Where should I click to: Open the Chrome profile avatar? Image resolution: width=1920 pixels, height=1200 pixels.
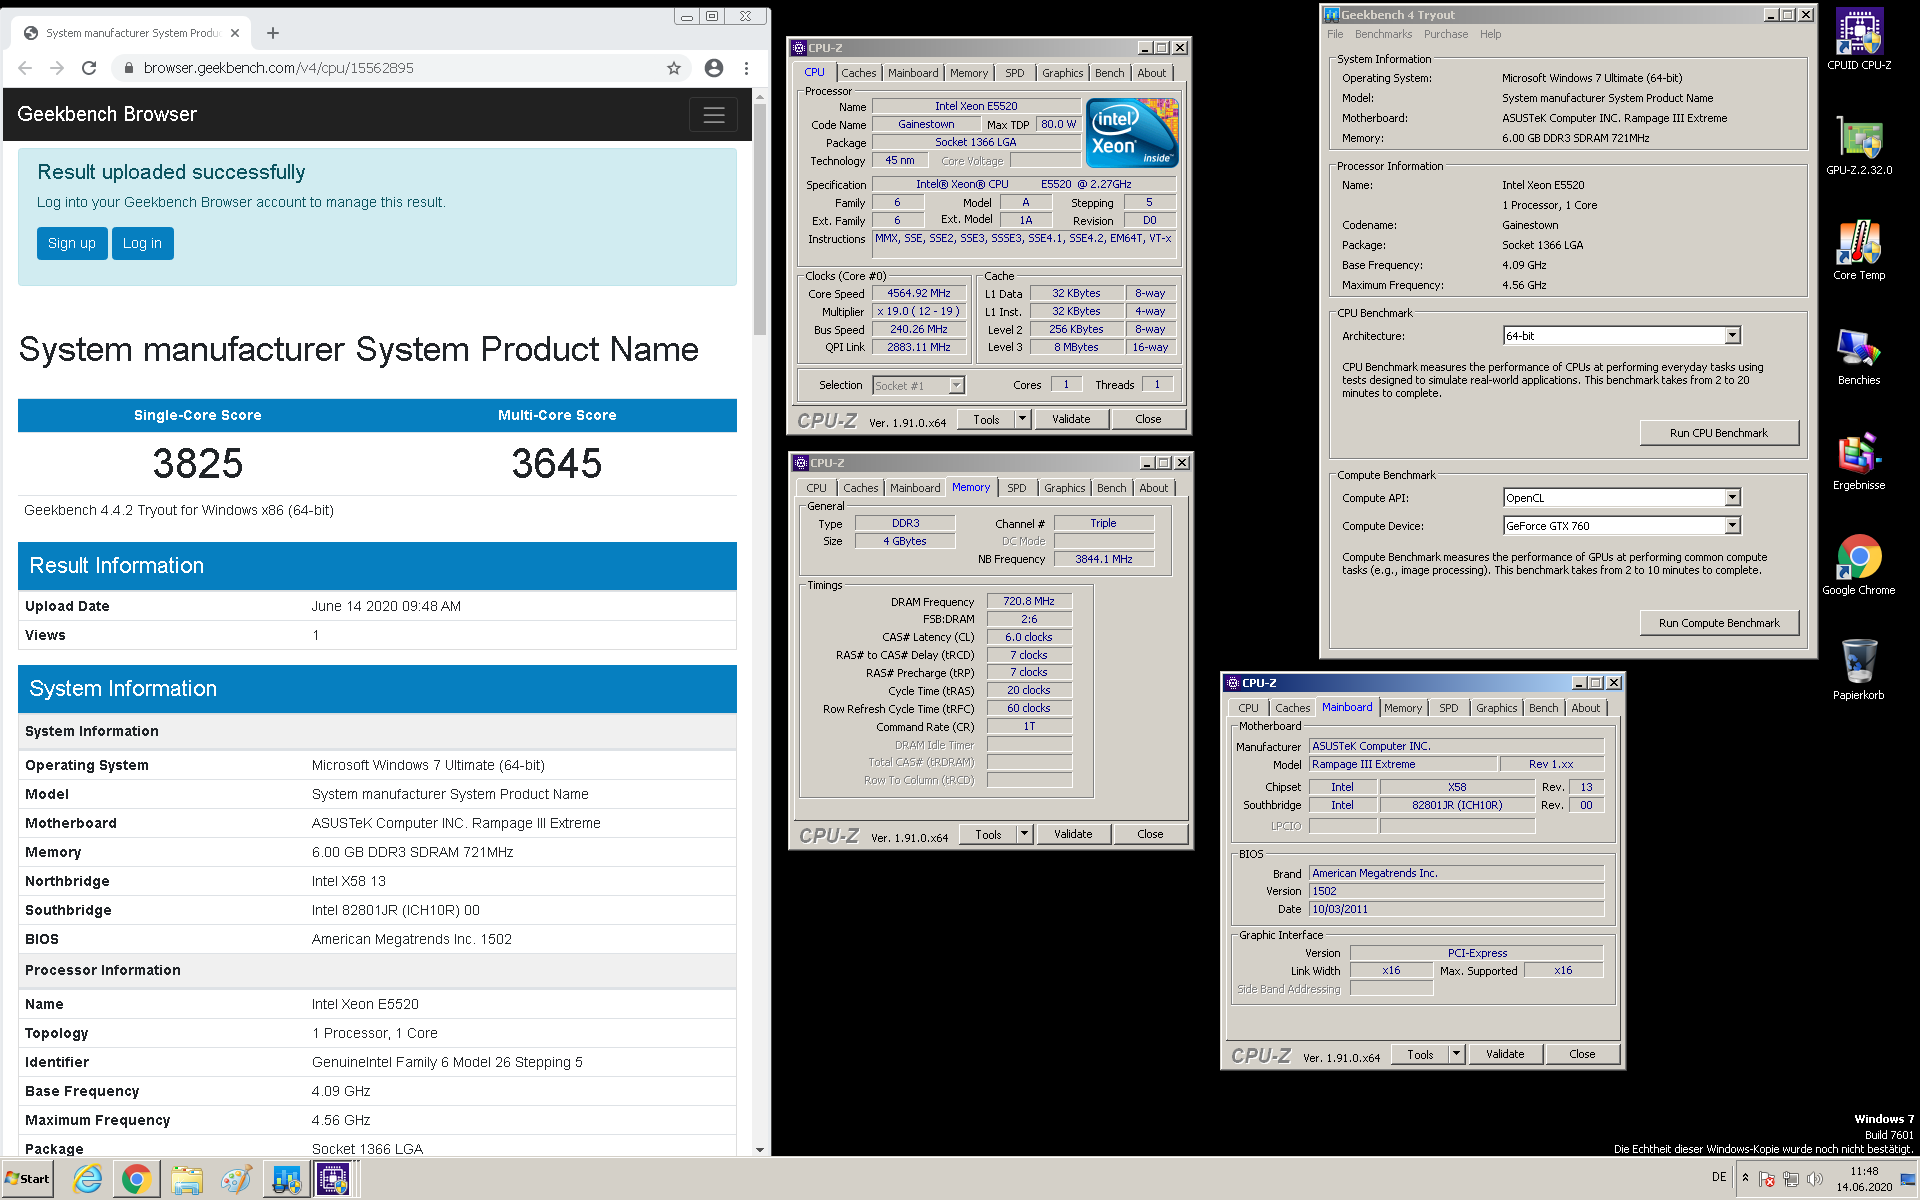(714, 68)
